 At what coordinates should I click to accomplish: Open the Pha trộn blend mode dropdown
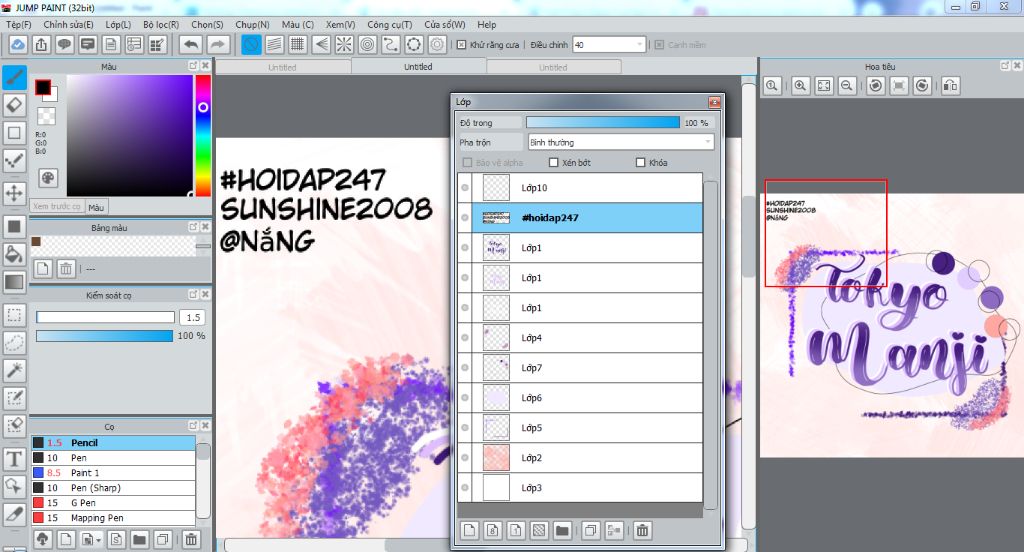(620, 142)
